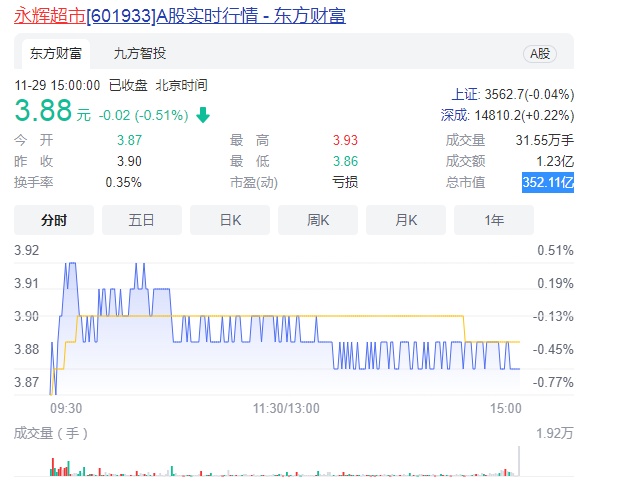Click the 成交额 value 1.23亿
The height and width of the screenshot is (483, 619).
[555, 161]
